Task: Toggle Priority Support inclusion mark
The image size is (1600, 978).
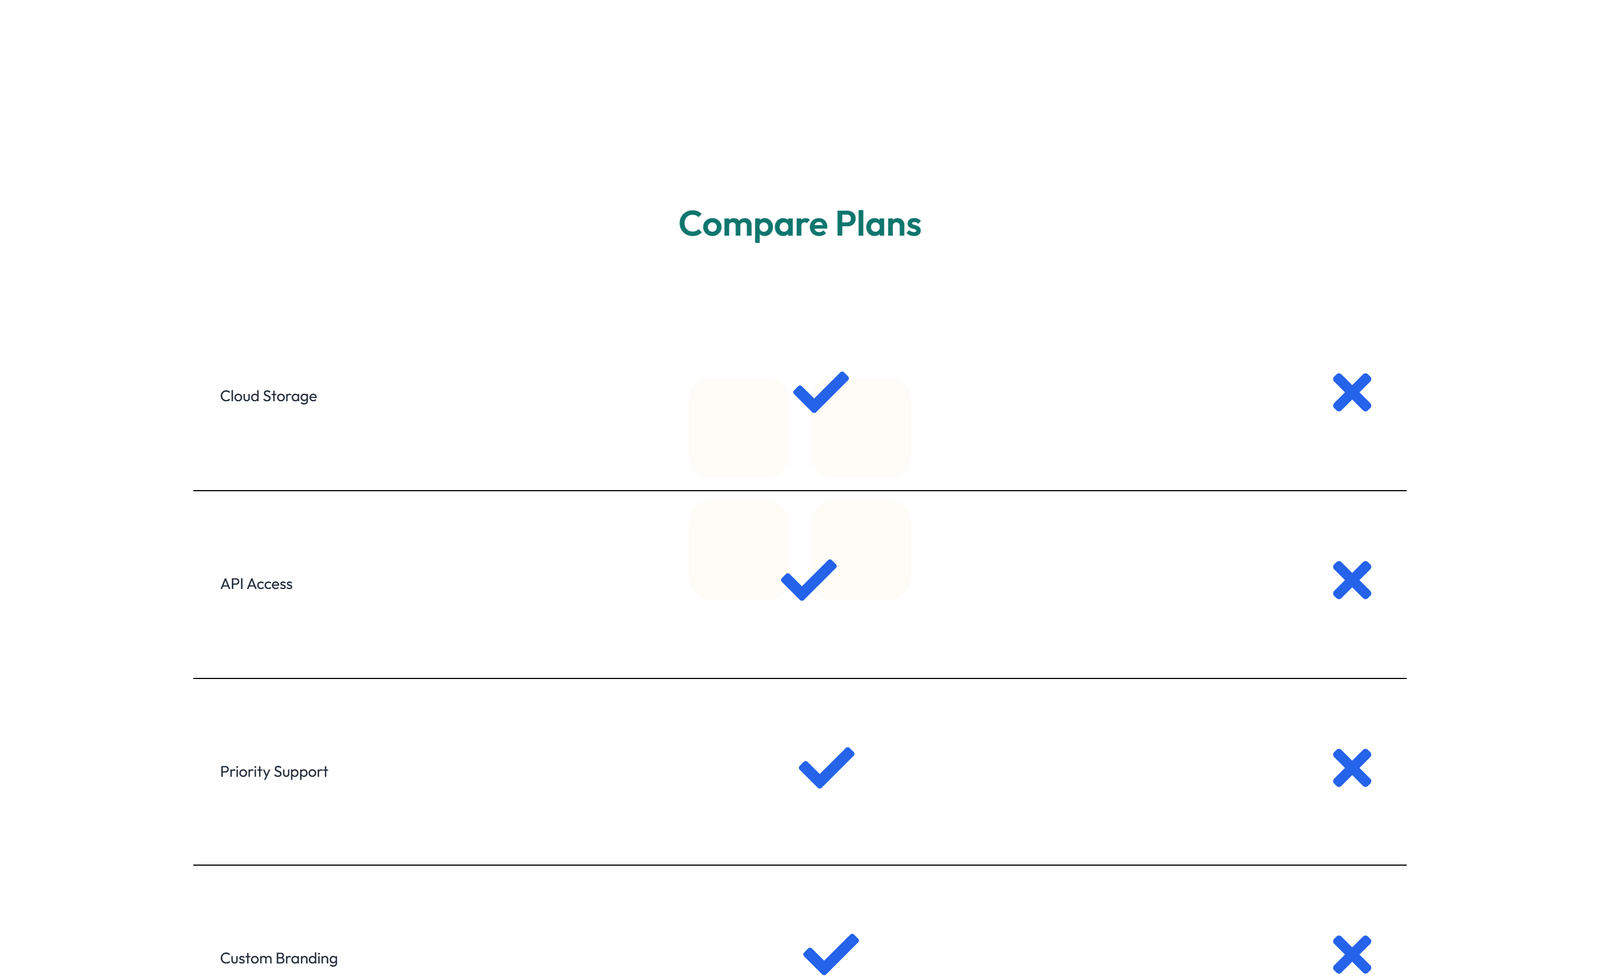Action: pyautogui.click(x=825, y=767)
